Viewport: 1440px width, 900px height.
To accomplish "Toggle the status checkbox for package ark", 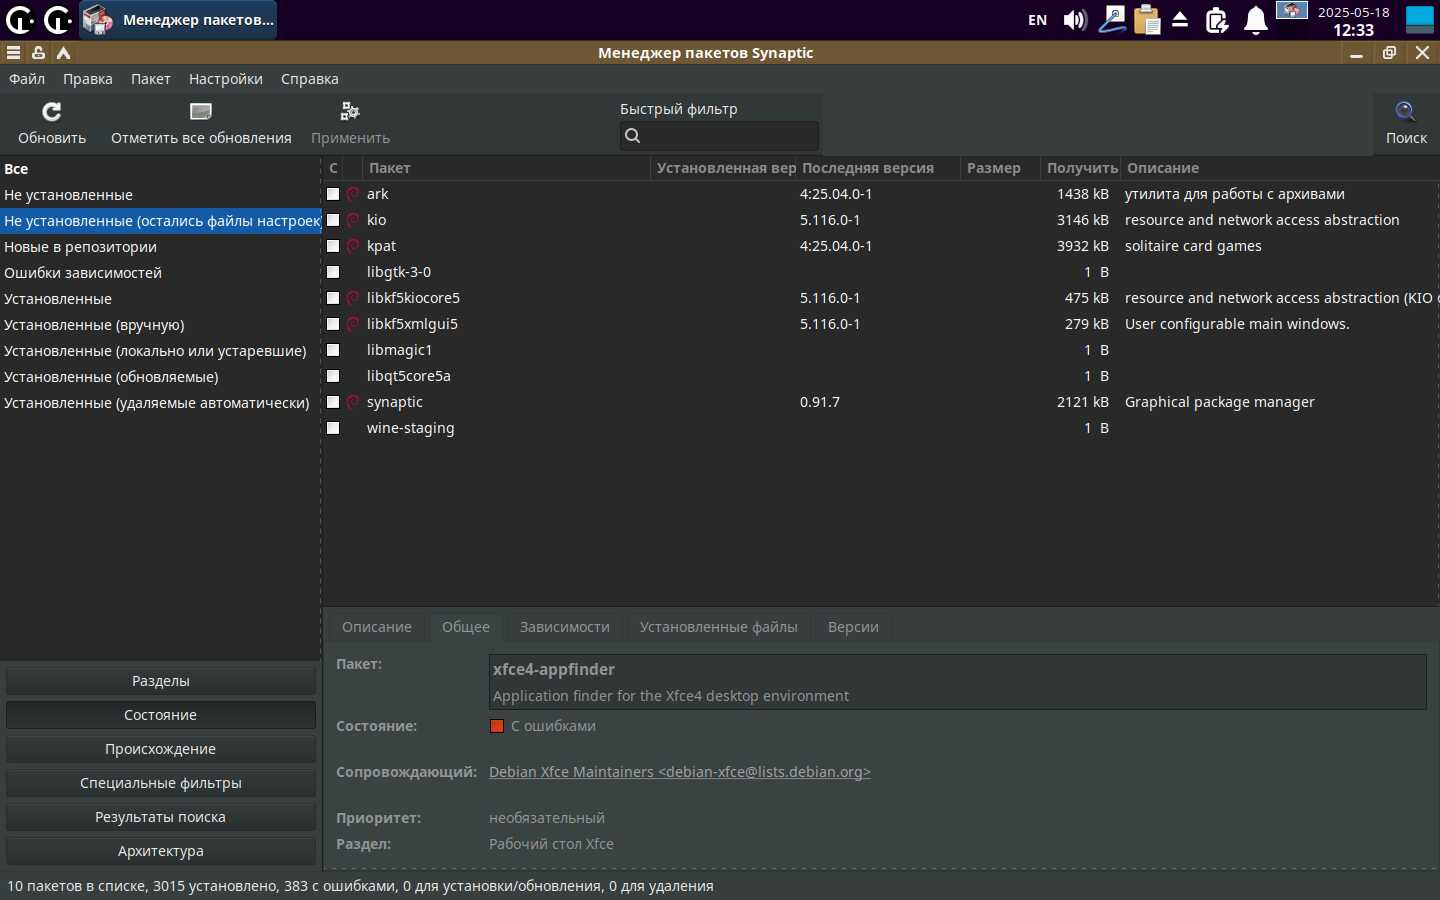I will 334,194.
